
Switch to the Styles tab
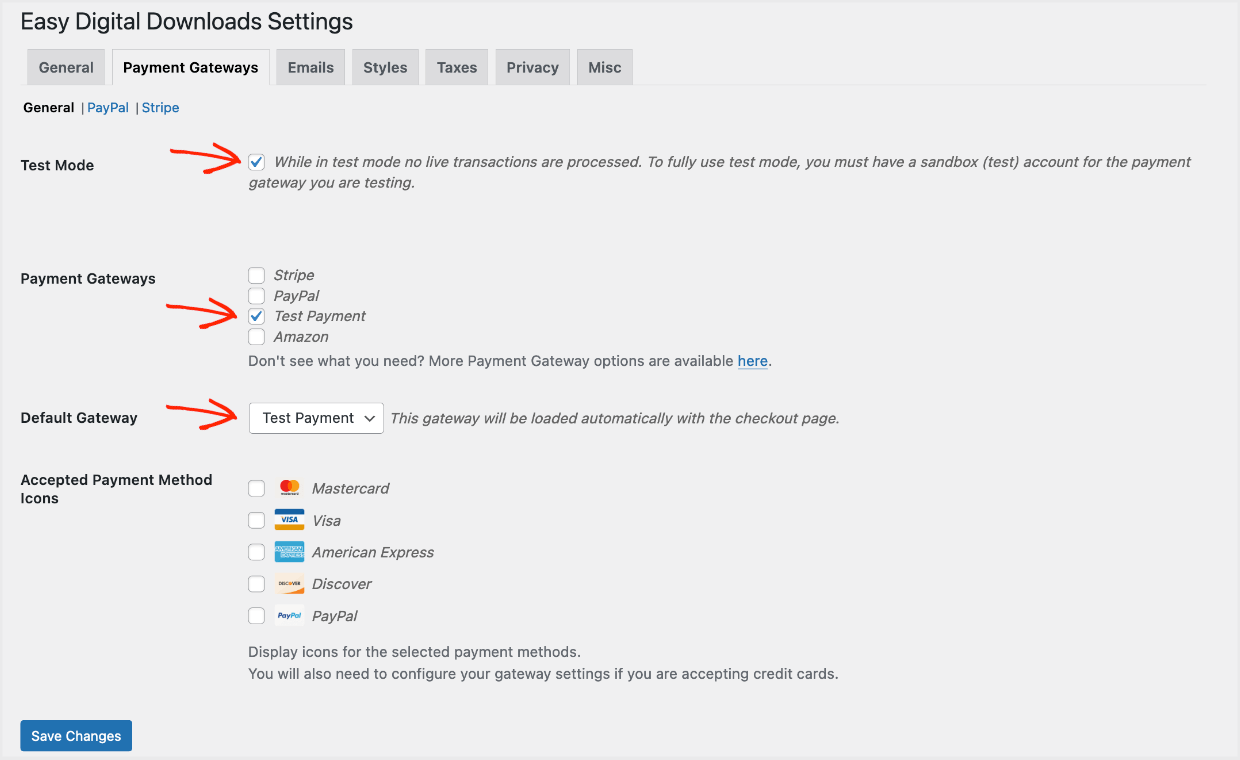pyautogui.click(x=384, y=67)
